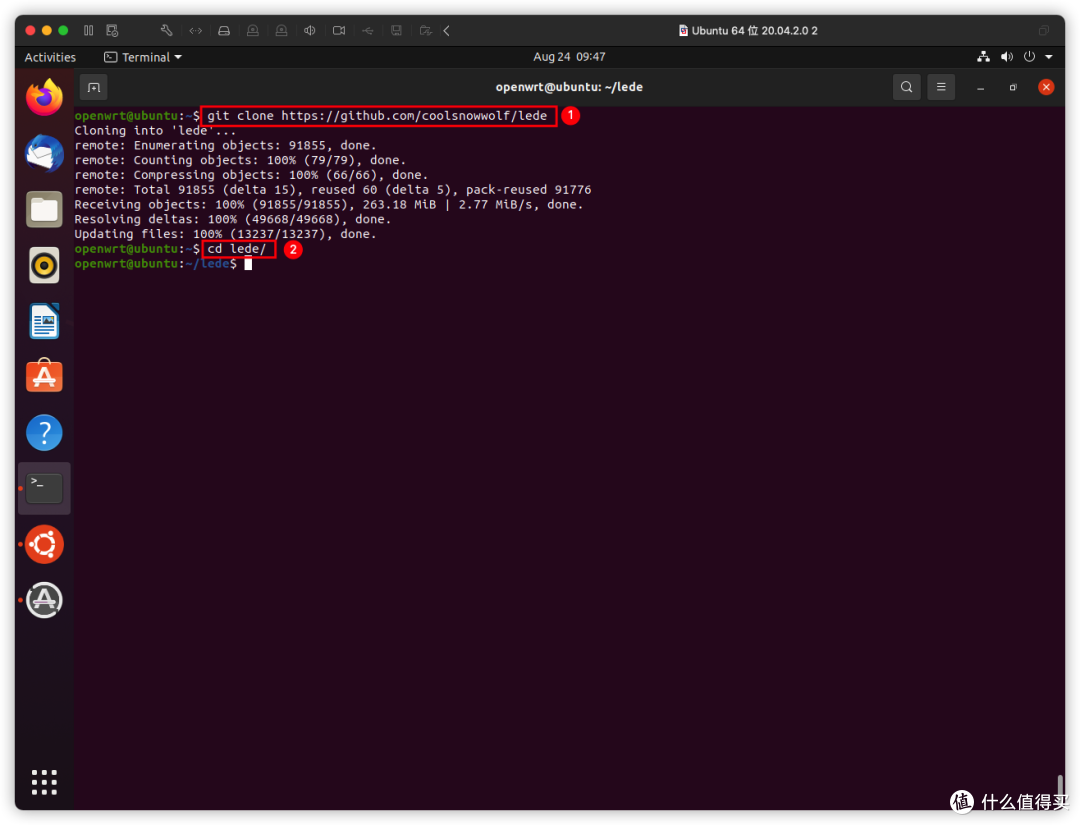Open the Help icon in dock
Viewport: 1080px width, 825px height.
(x=44, y=433)
